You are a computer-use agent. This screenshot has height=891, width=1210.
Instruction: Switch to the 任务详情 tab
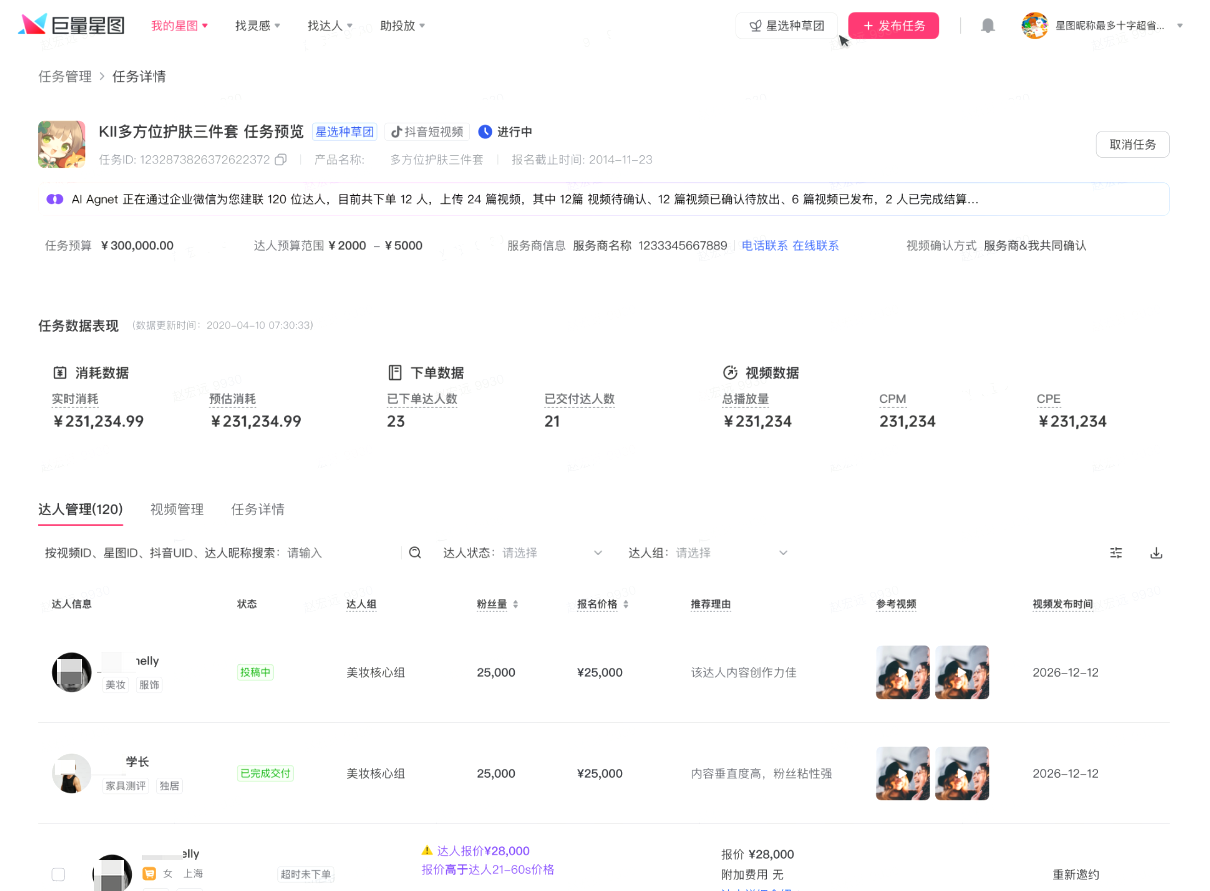[258, 509]
